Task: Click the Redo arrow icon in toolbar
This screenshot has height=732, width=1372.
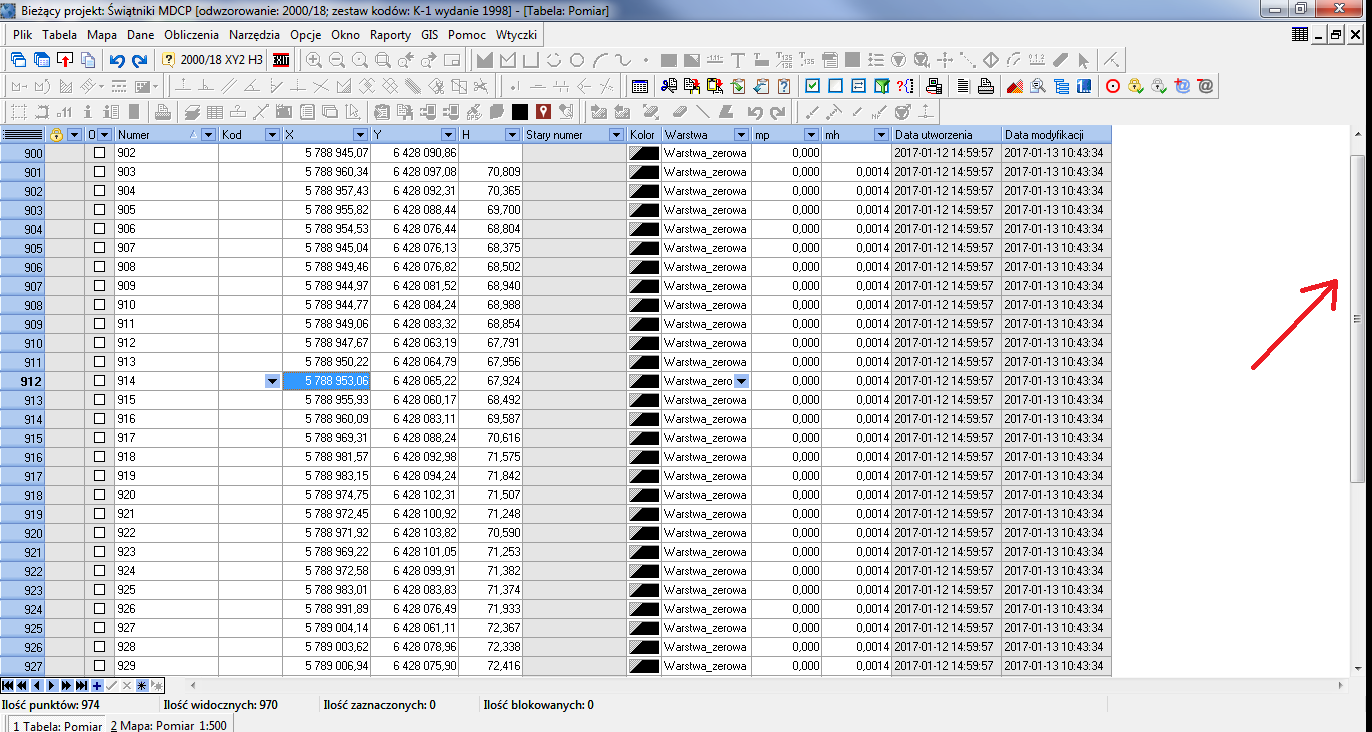Action: [140, 60]
